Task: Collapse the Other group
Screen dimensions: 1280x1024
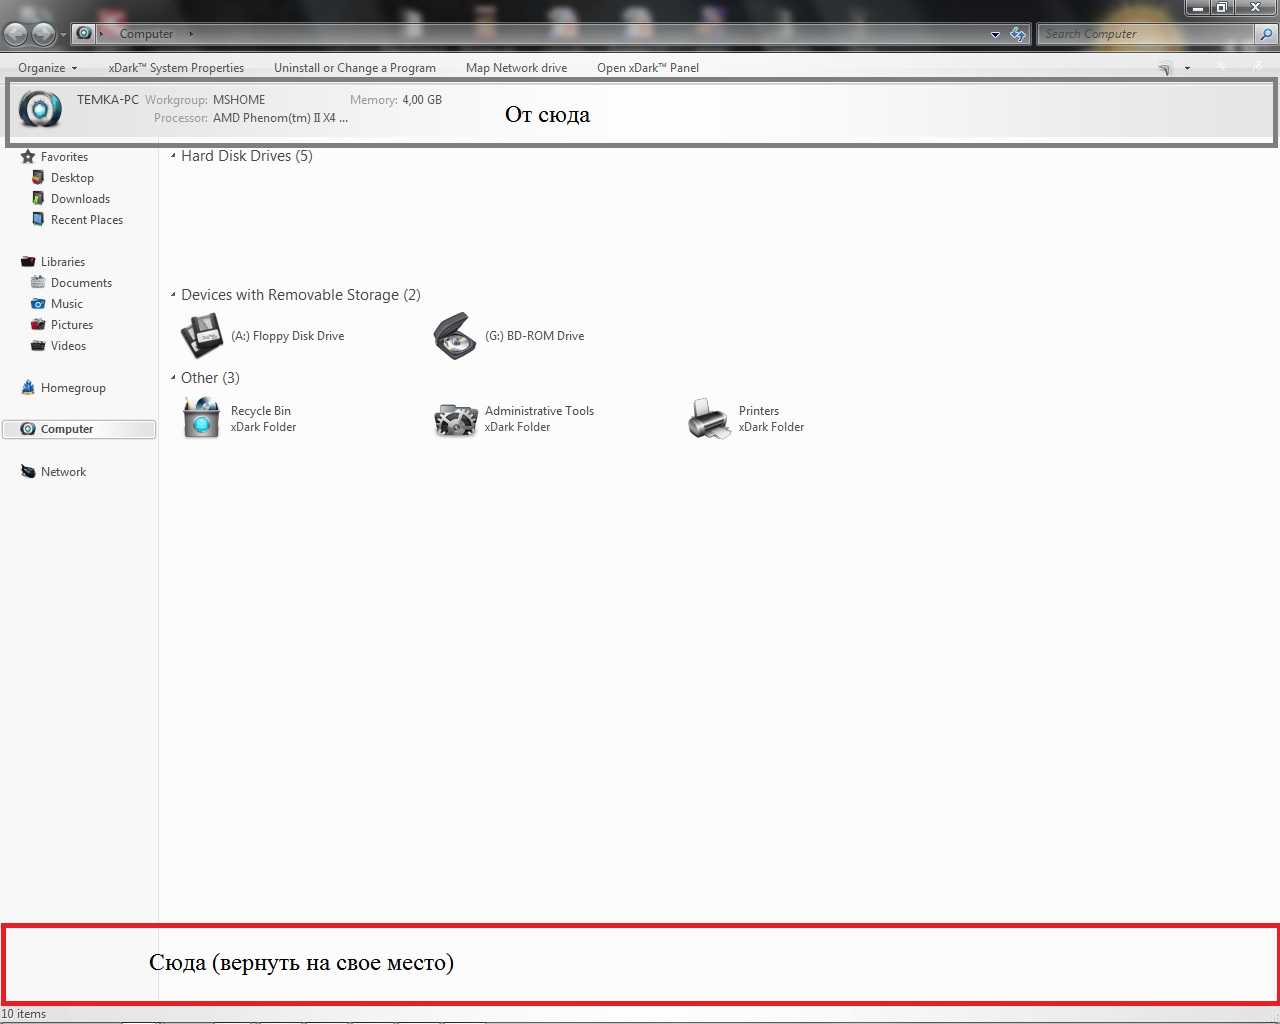Action: pyautogui.click(x=173, y=378)
